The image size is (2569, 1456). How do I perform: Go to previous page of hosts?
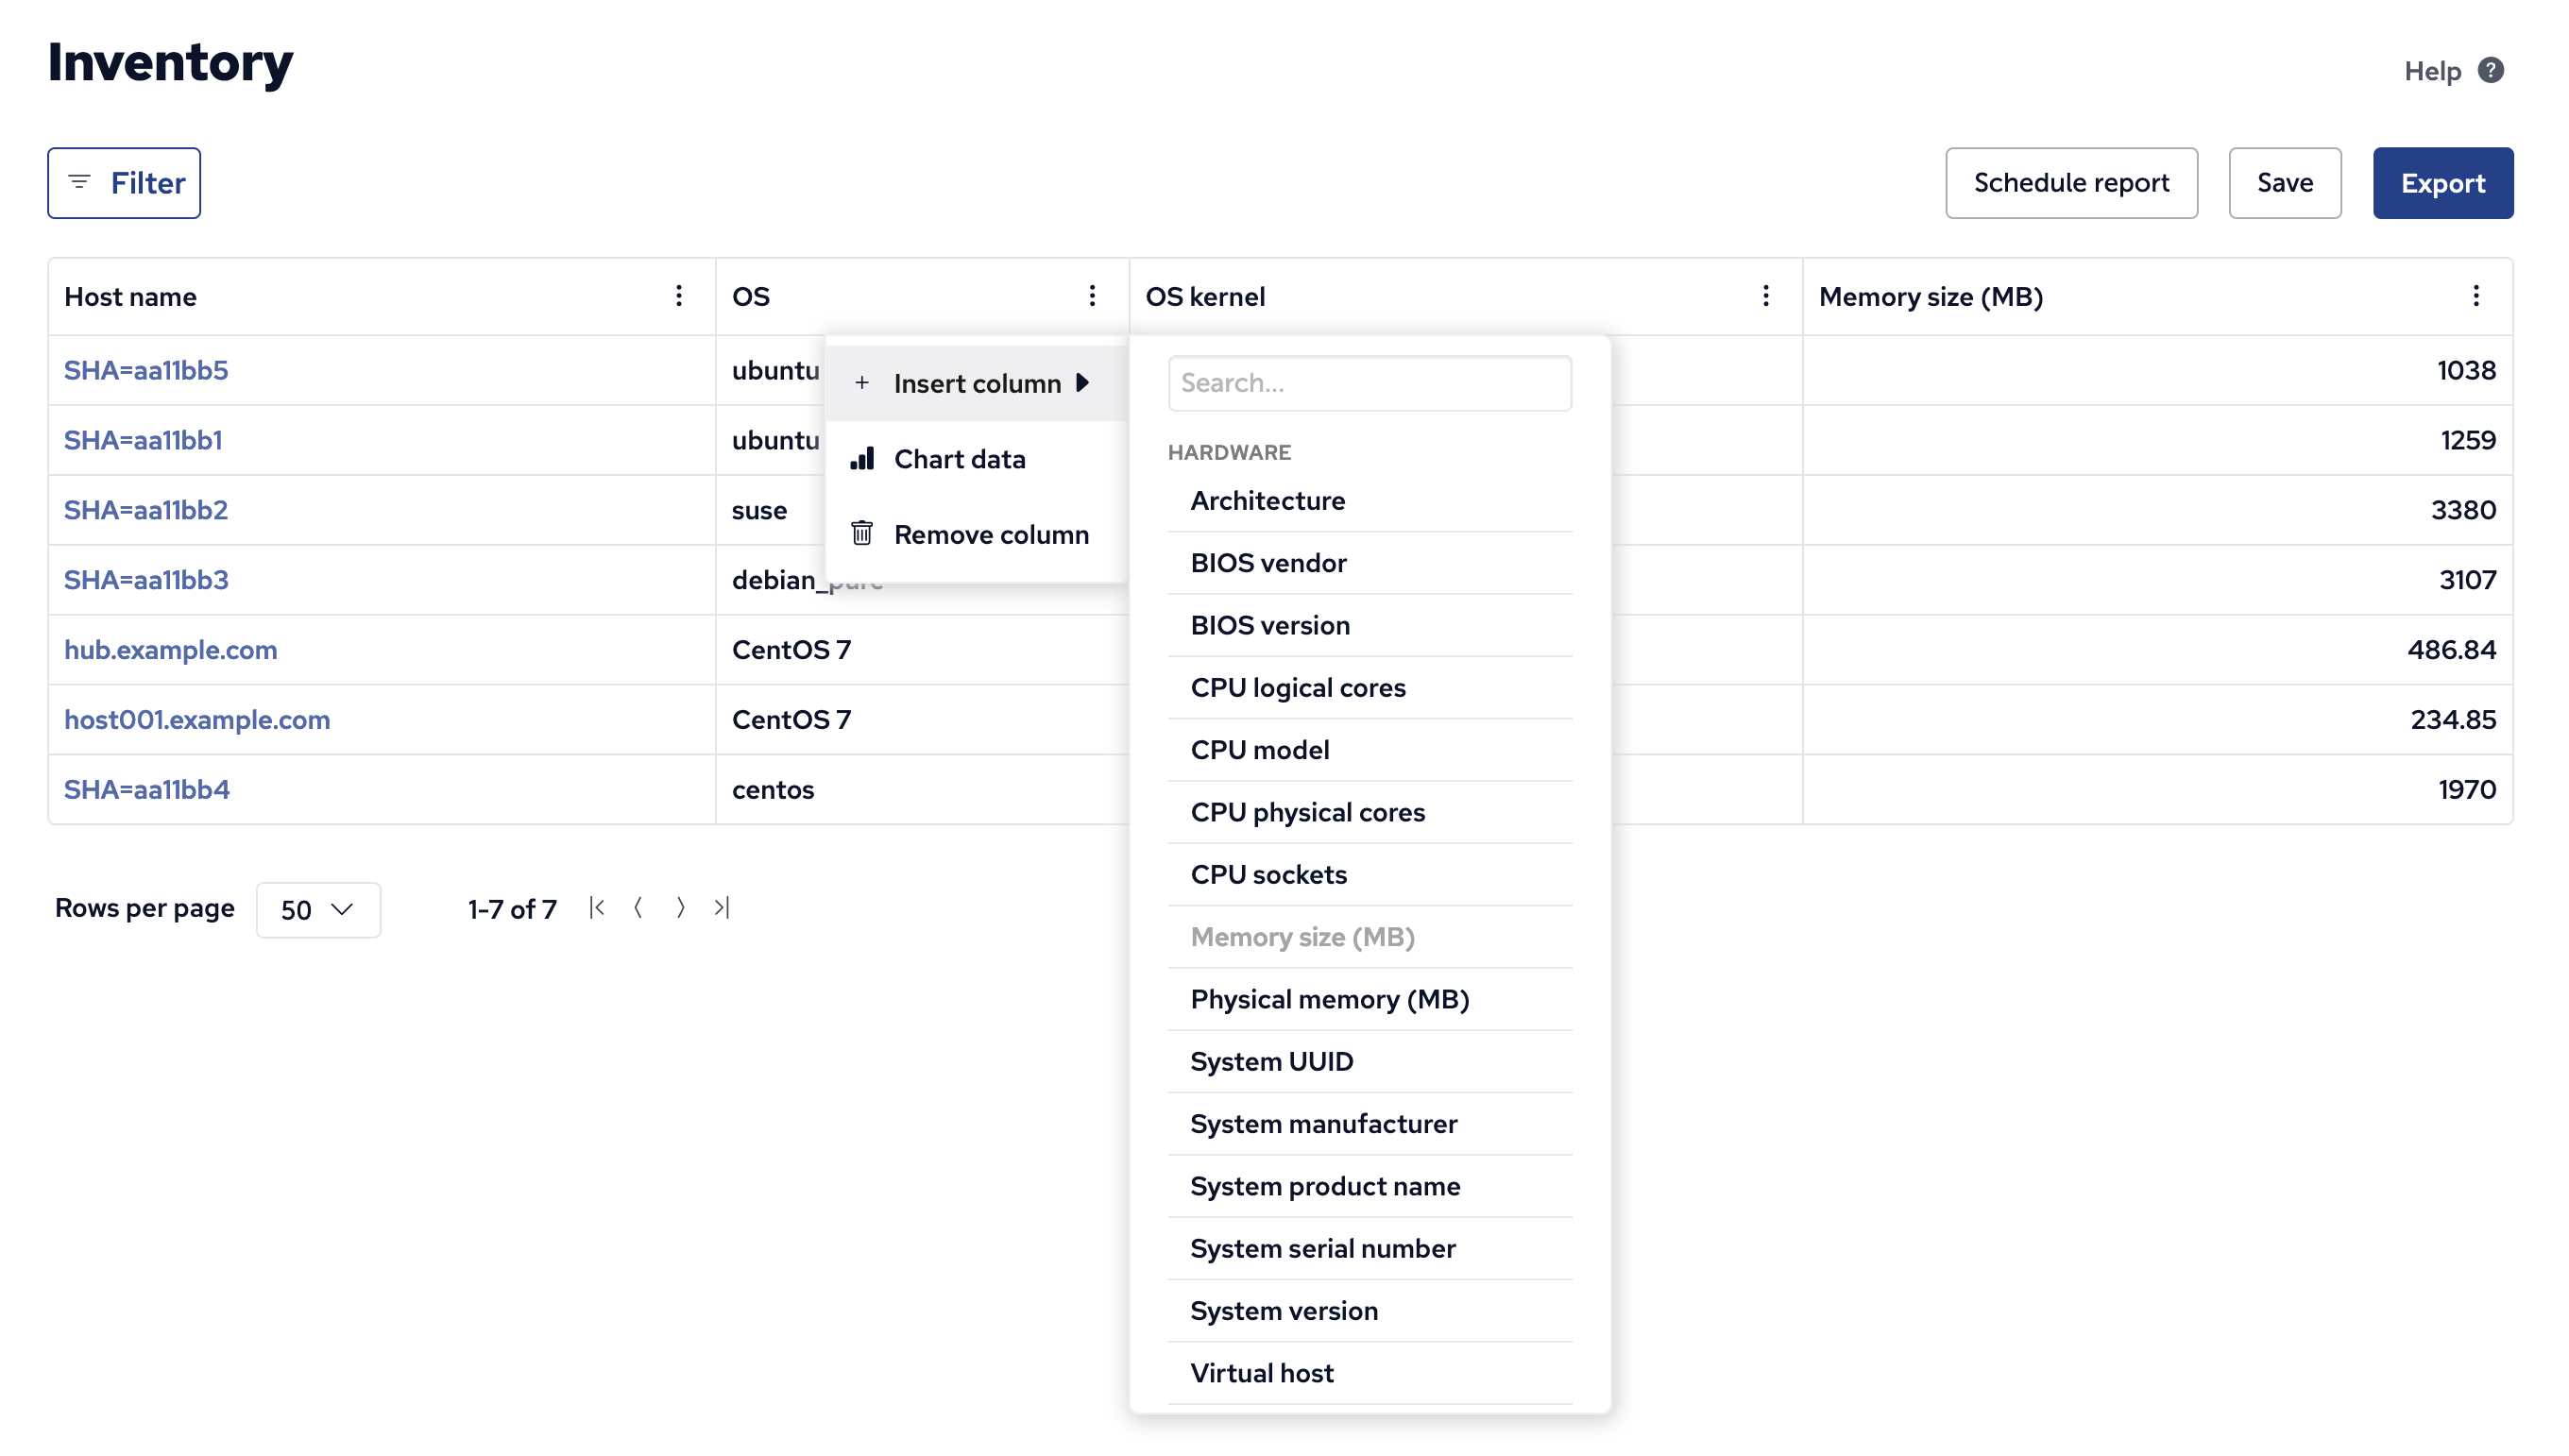[x=639, y=908]
